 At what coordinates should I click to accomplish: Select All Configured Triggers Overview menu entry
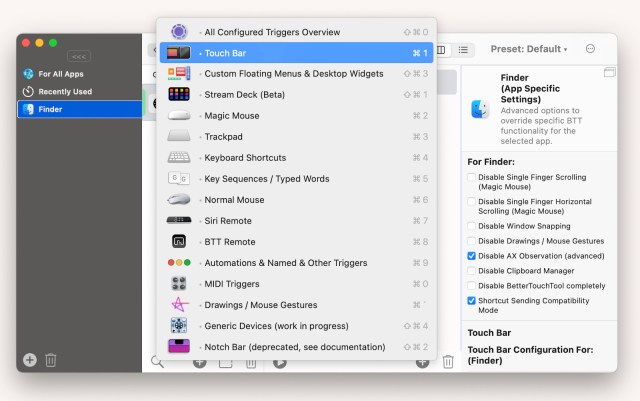[x=296, y=32]
